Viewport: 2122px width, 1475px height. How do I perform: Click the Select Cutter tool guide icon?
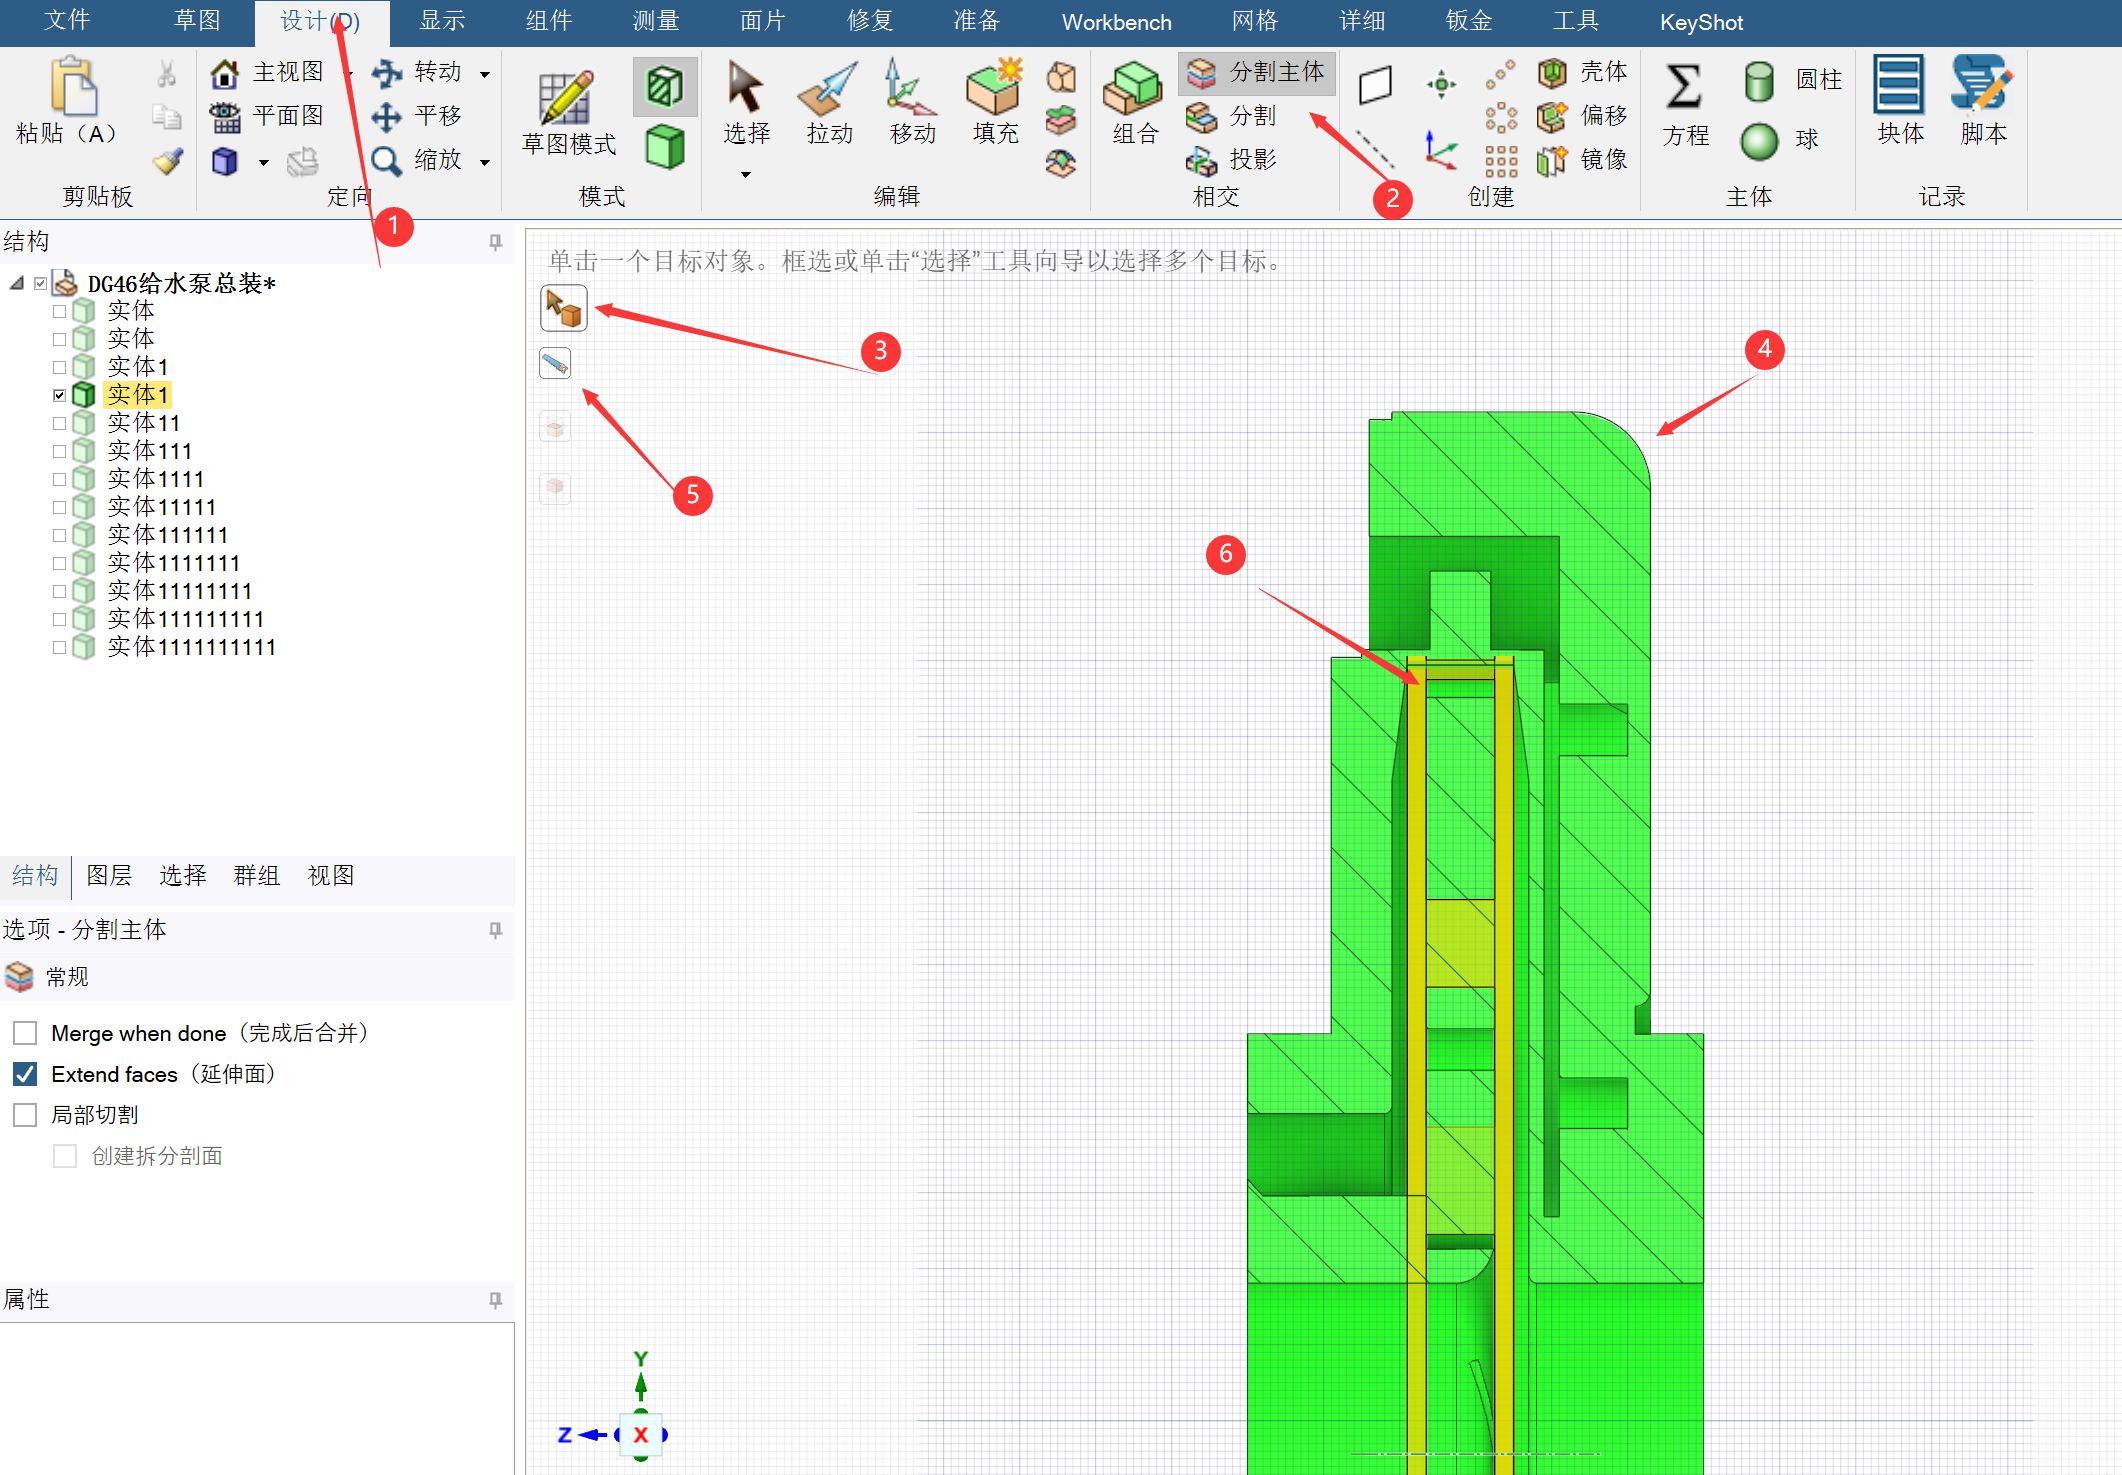556,363
